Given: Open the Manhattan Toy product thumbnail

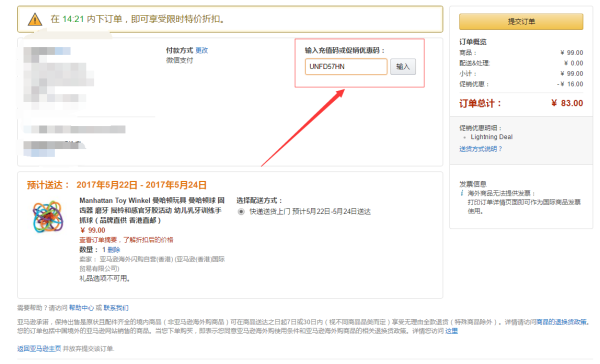Looking at the screenshot, I should 47,217.
